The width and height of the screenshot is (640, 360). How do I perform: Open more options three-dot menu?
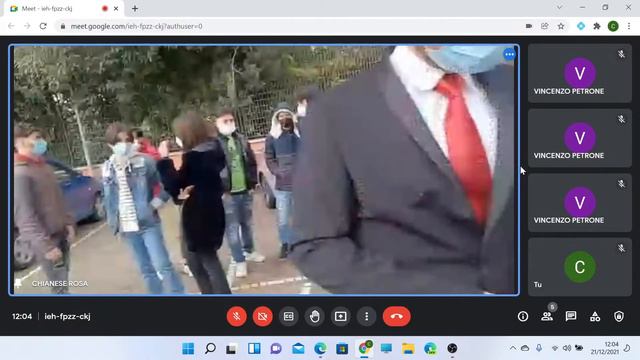(x=367, y=316)
